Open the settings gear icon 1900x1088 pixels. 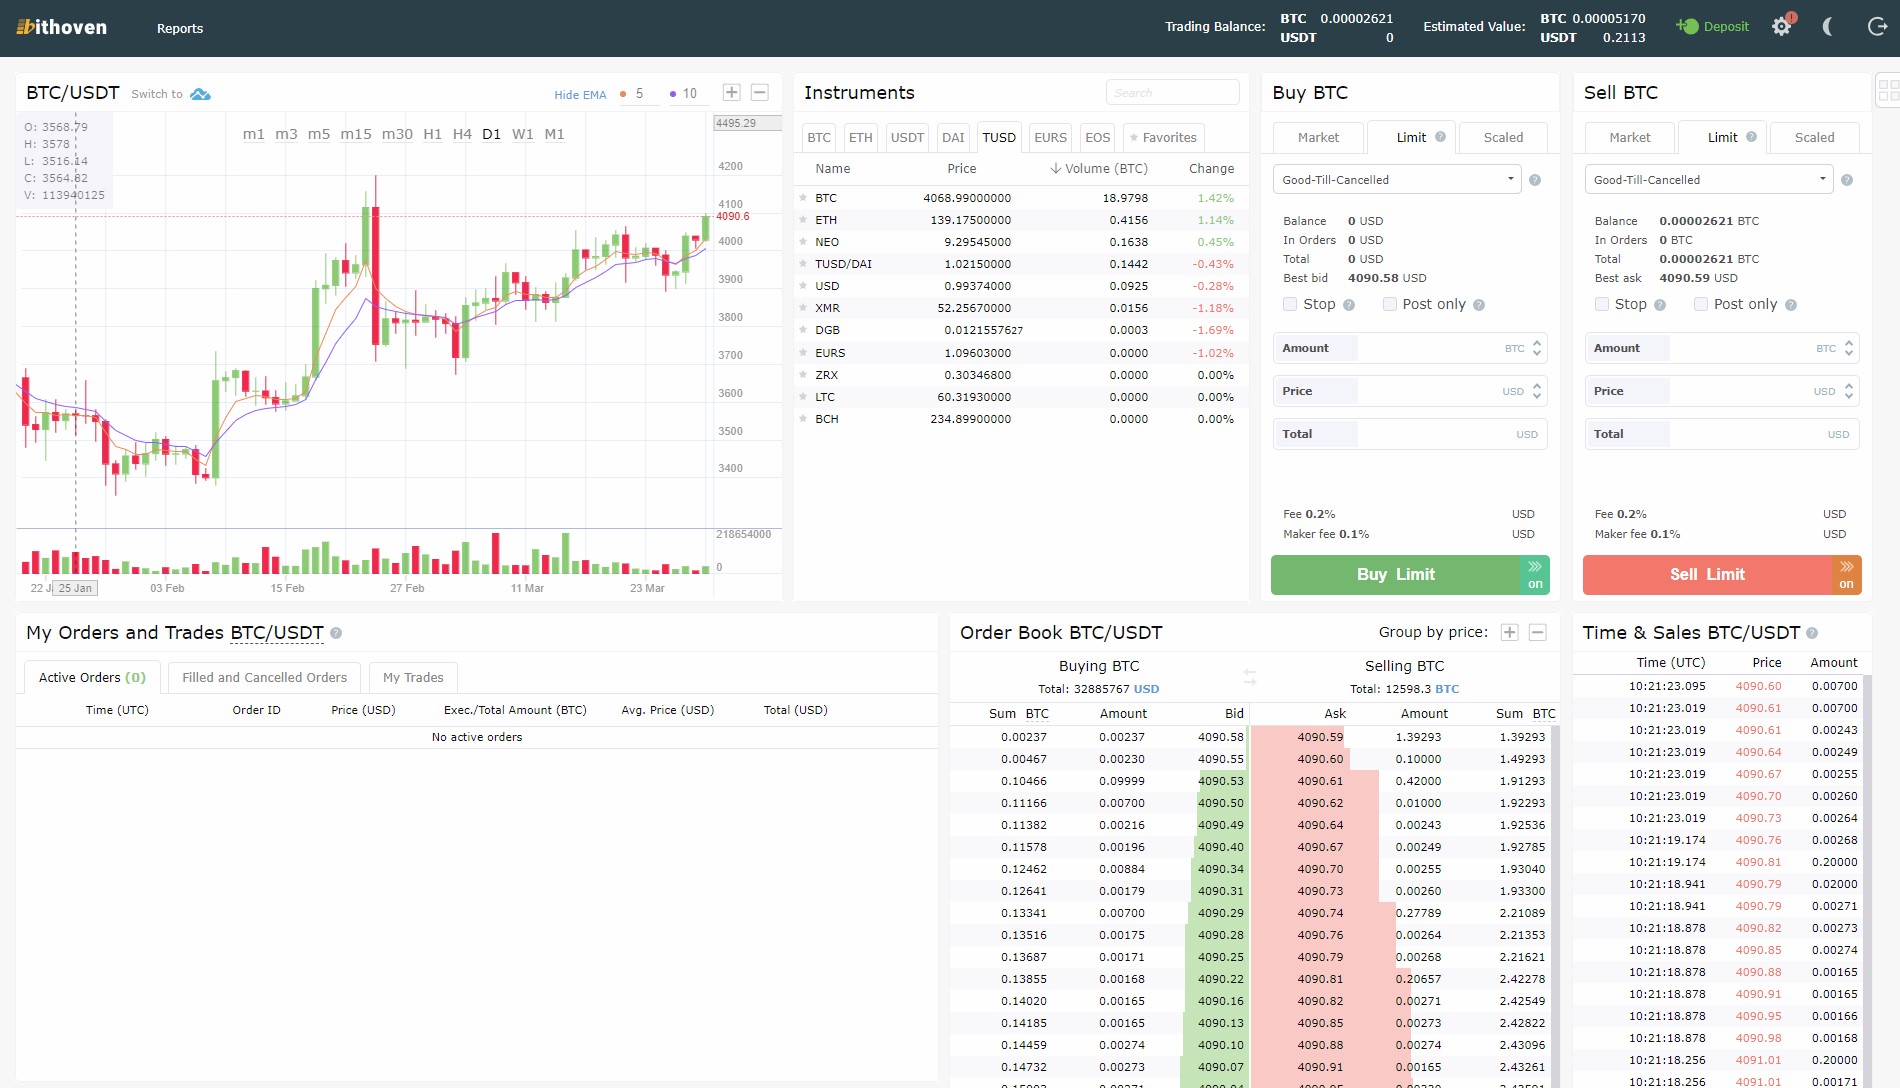1781,27
